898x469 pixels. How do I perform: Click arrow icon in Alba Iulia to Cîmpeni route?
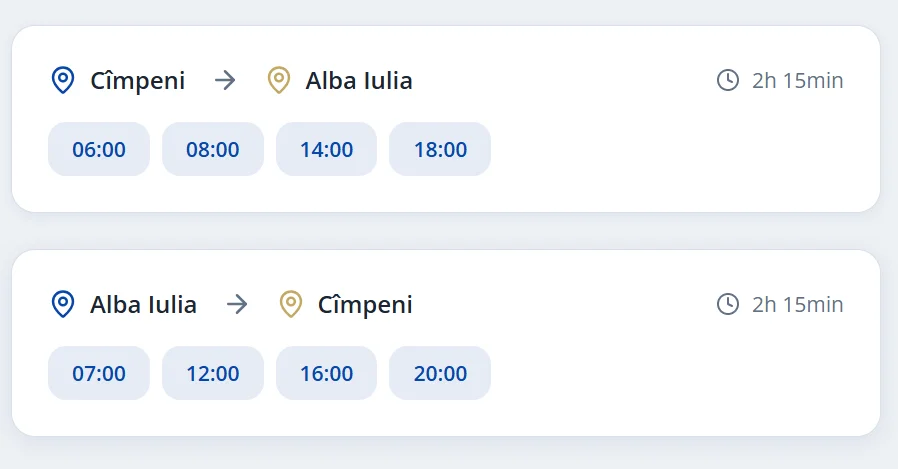tap(238, 304)
